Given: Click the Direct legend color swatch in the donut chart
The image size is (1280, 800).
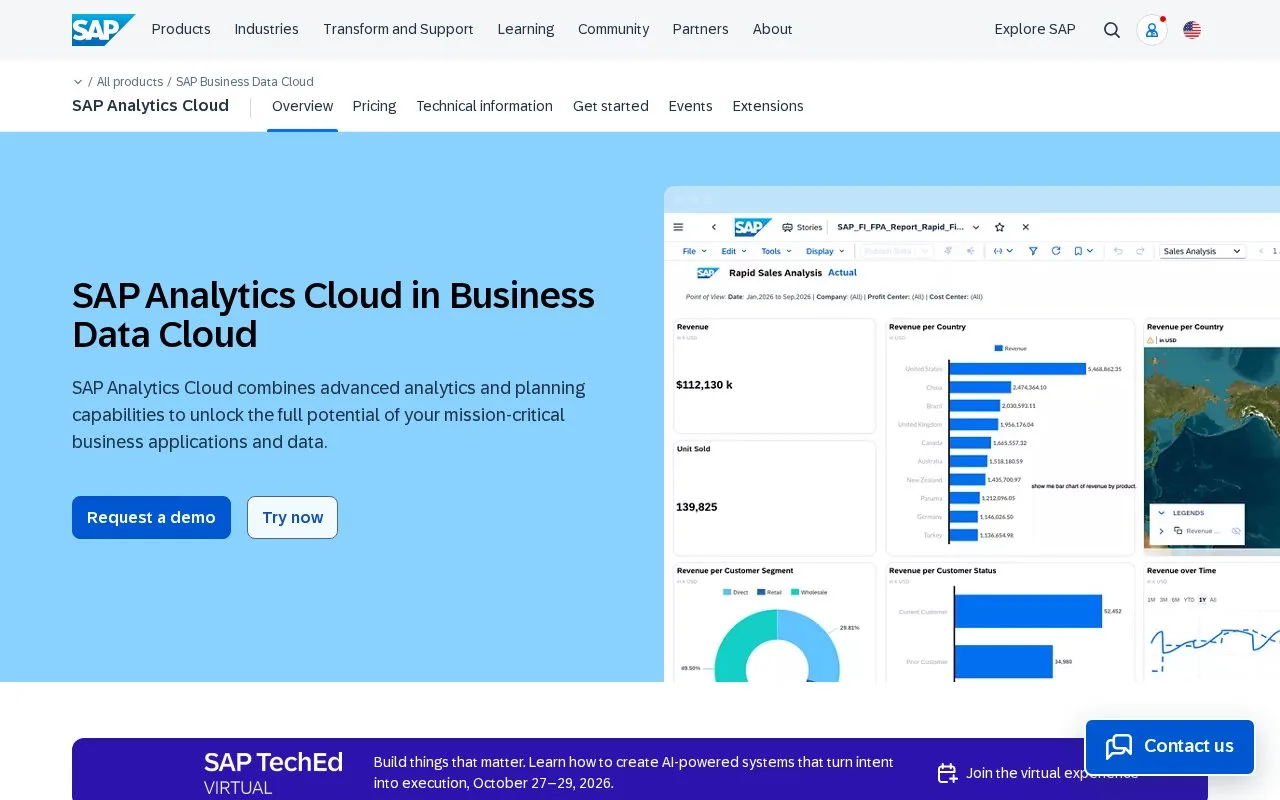Looking at the screenshot, I should pyautogui.click(x=727, y=592).
